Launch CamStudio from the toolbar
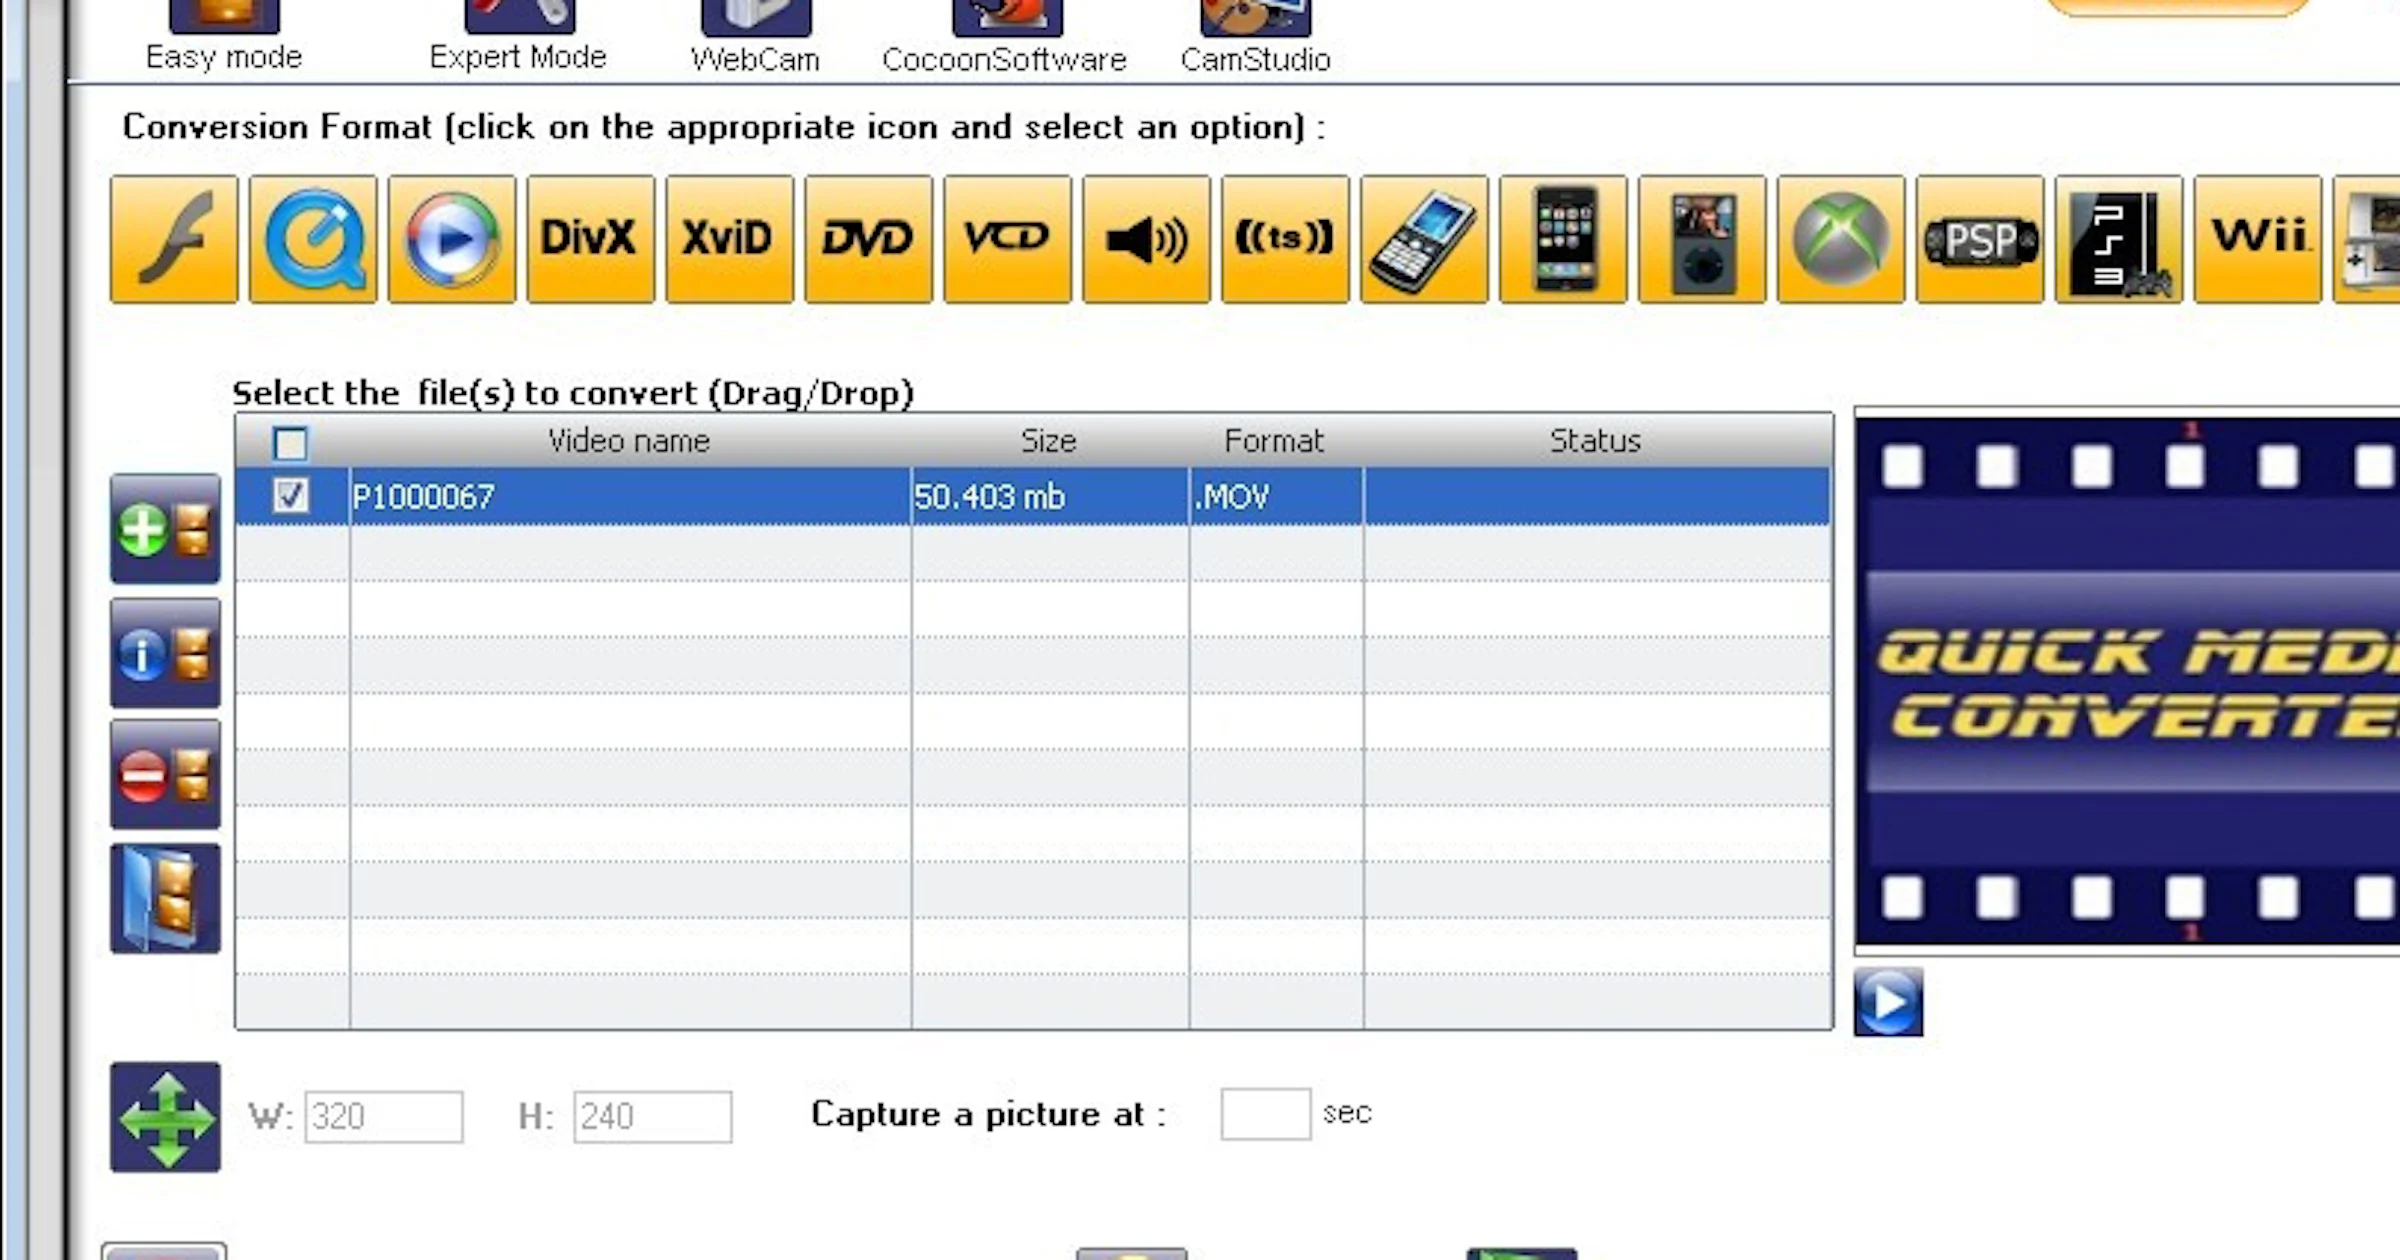This screenshot has height=1260, width=2400. 1256,37
